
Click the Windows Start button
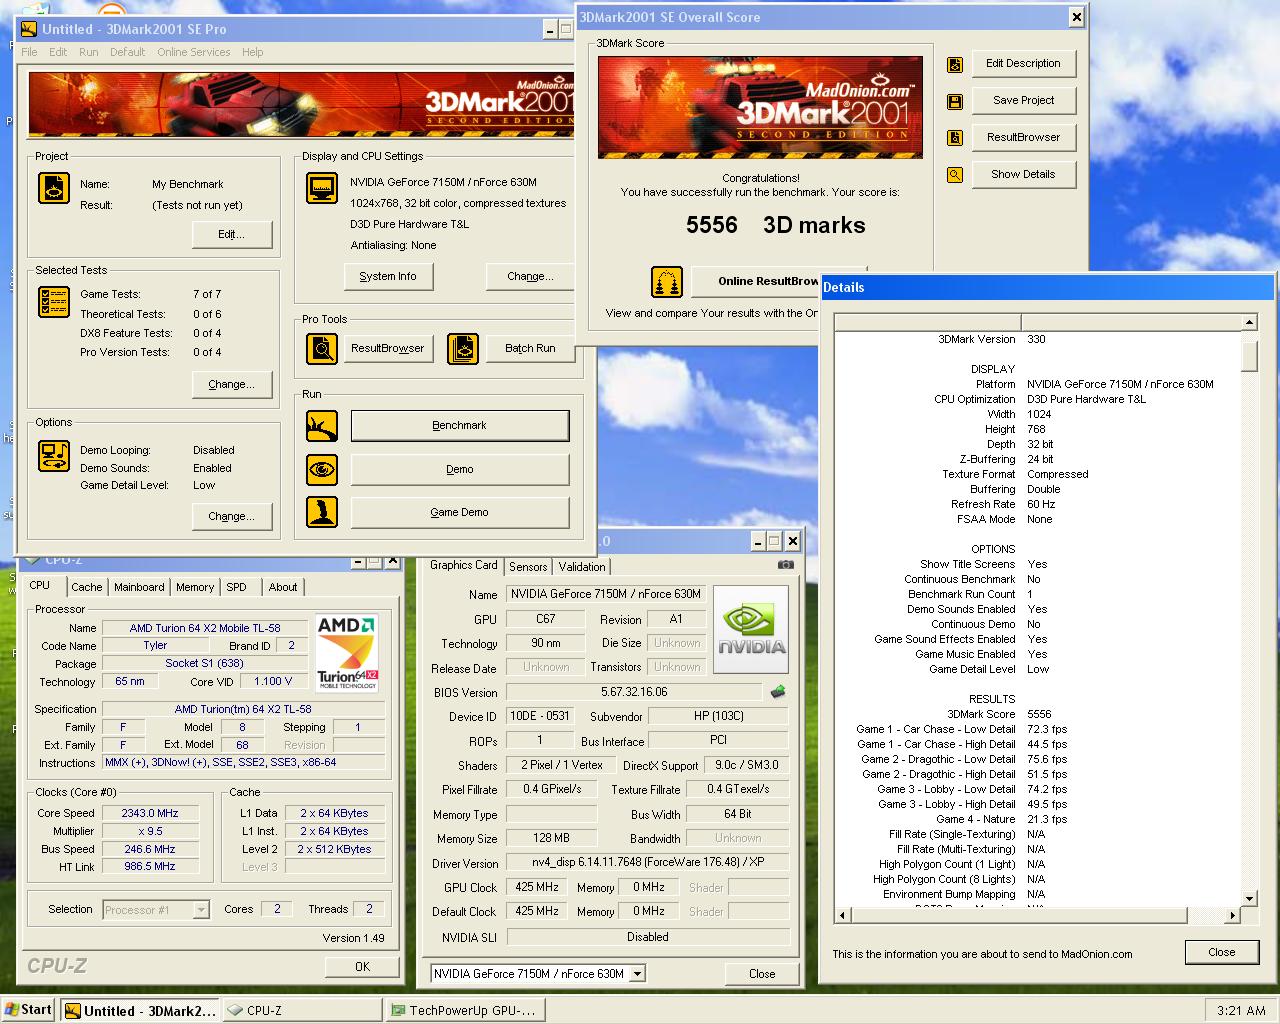pyautogui.click(x=28, y=1010)
